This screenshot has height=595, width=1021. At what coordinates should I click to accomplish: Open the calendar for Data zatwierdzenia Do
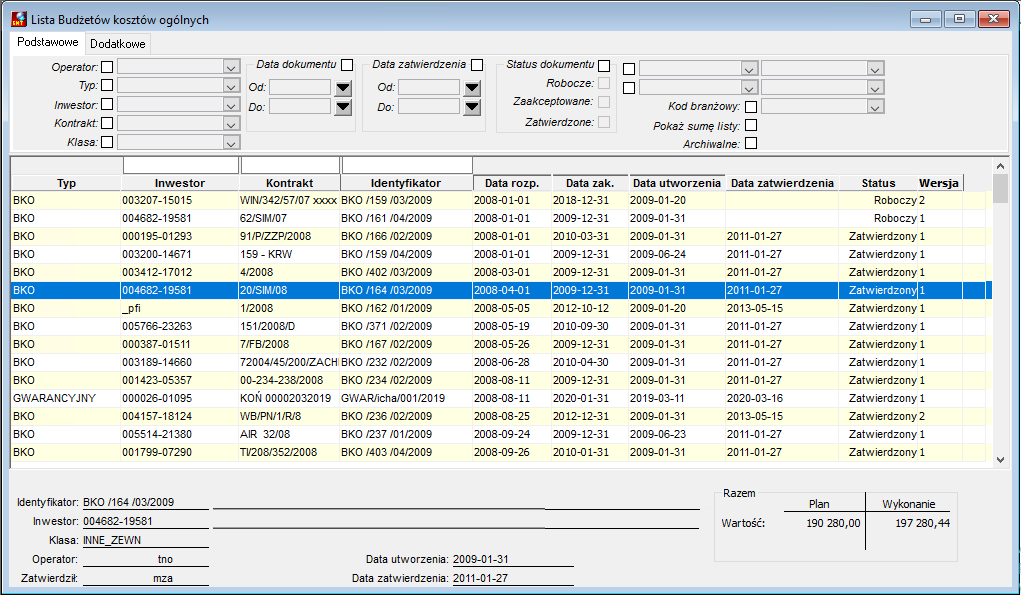pos(472,107)
